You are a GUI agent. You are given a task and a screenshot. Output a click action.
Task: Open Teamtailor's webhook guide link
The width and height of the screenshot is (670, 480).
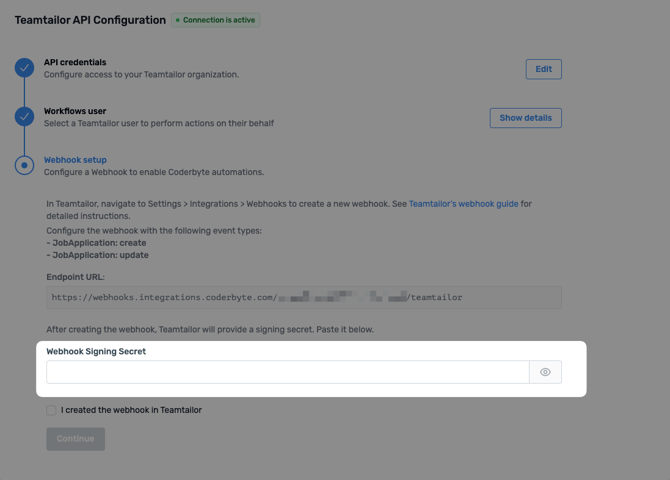pyautogui.click(x=463, y=204)
